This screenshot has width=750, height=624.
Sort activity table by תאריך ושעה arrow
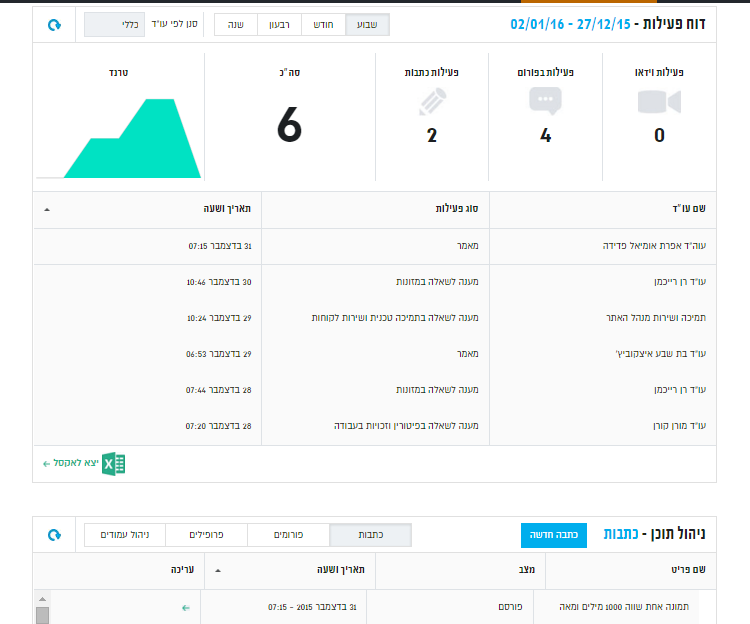coord(47,209)
